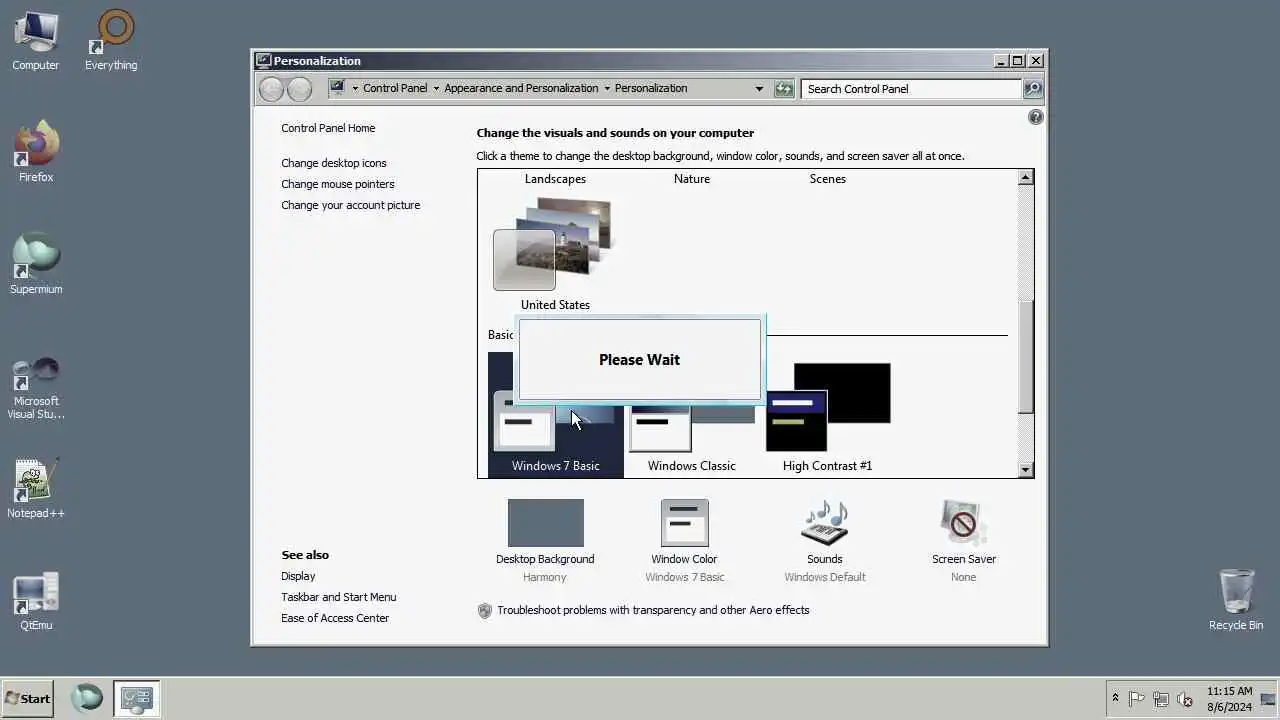Launch the QtEmu desktop shortcut

coord(36,600)
